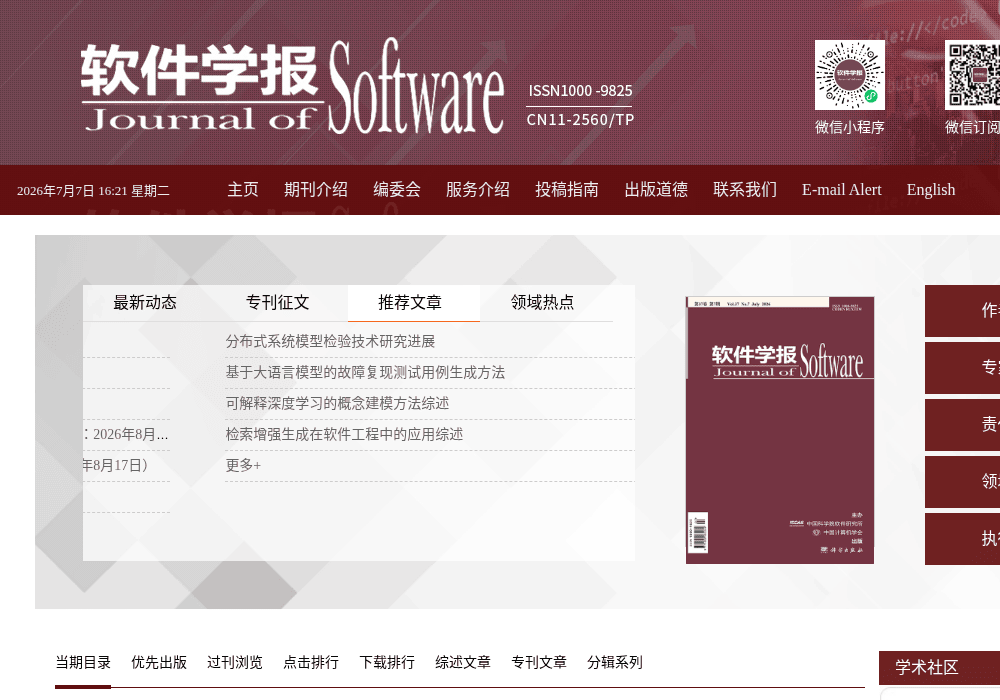This screenshot has height=700, width=1000.
Task: Click the red side button beginning 责
Action: click(x=962, y=425)
